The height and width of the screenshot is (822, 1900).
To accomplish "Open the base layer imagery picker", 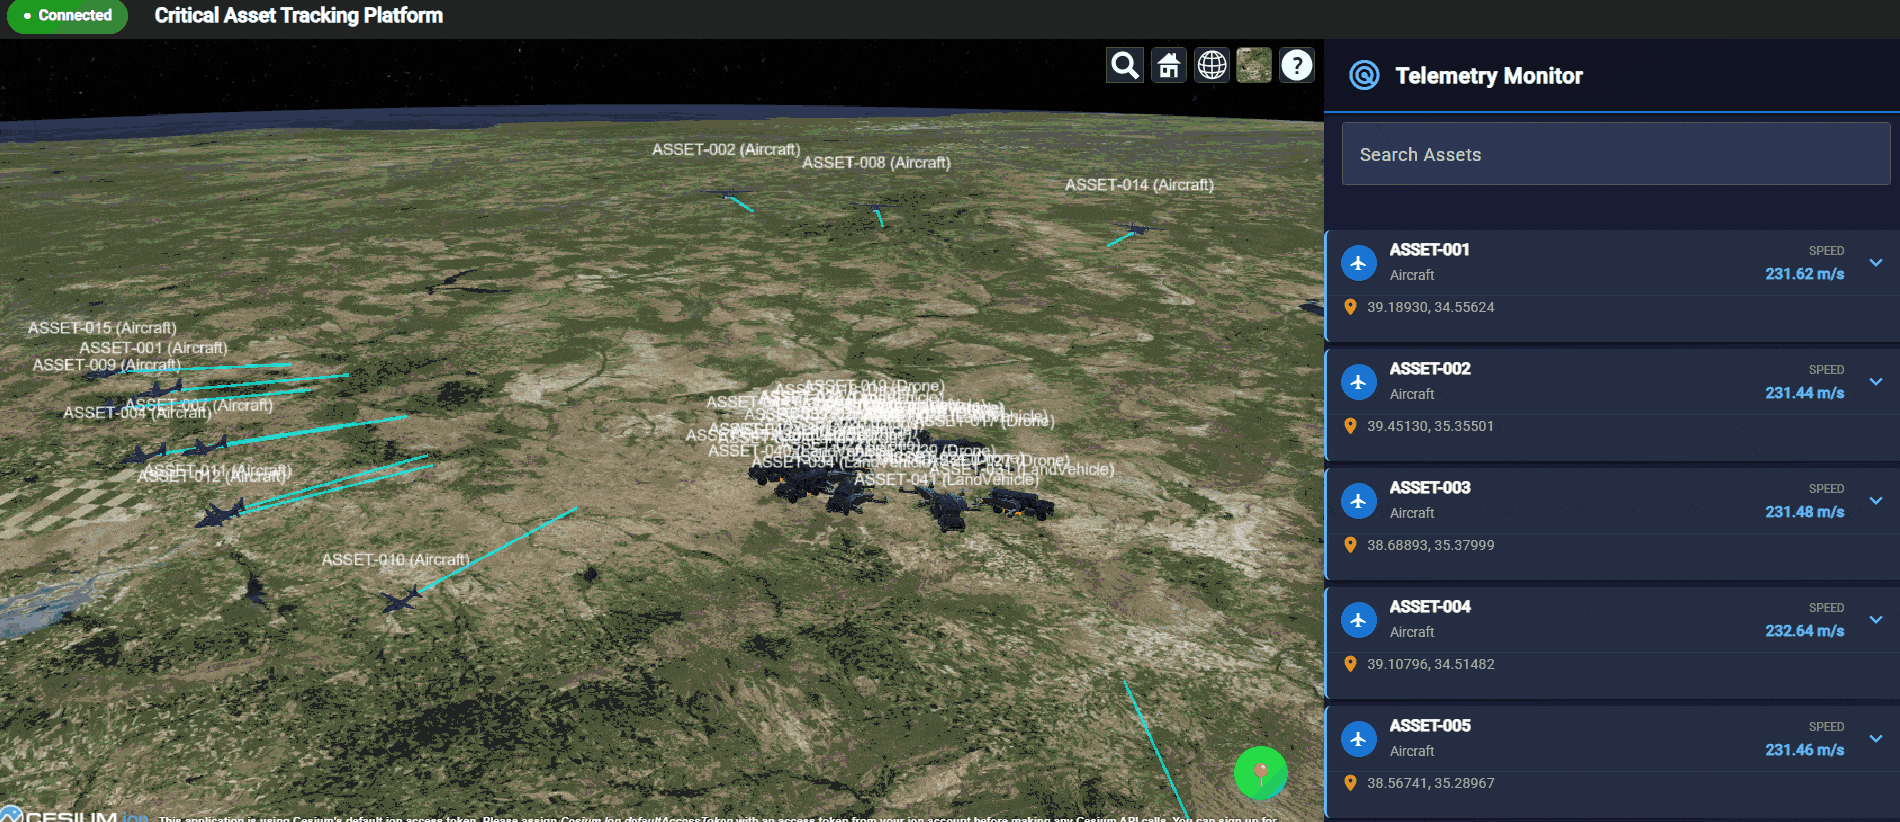I will click(x=1254, y=66).
